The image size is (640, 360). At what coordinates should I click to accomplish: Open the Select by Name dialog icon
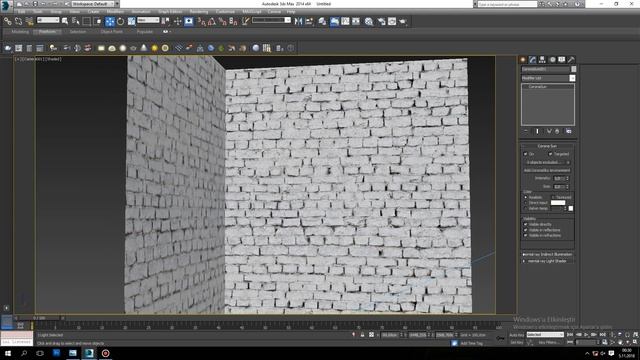(76, 21)
